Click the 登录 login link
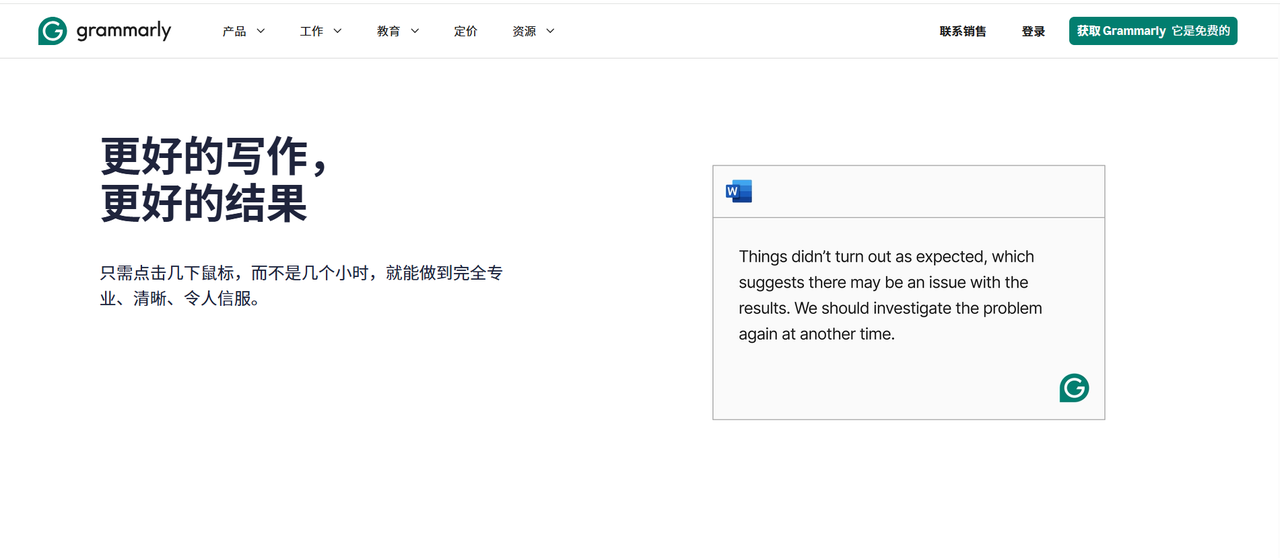This screenshot has height=558, width=1280. tap(1033, 31)
